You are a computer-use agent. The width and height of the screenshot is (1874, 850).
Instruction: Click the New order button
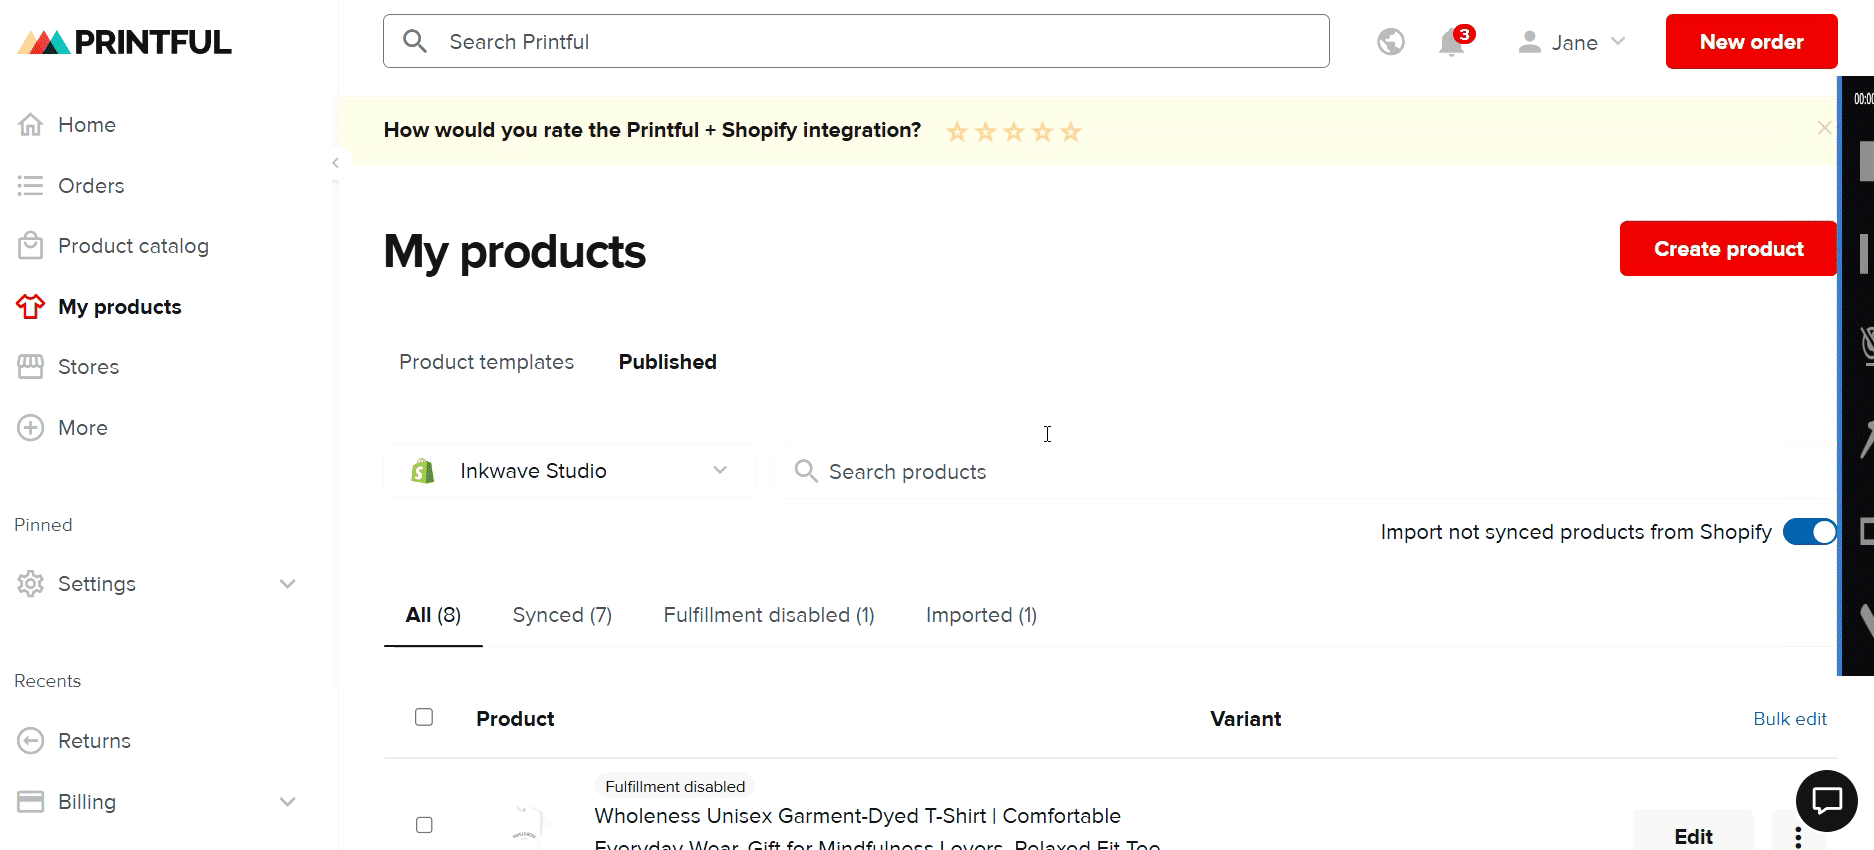click(x=1751, y=42)
